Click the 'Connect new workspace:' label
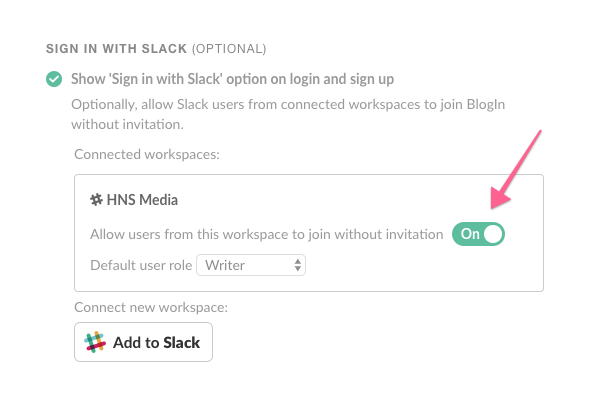The image size is (589, 397). point(151,307)
